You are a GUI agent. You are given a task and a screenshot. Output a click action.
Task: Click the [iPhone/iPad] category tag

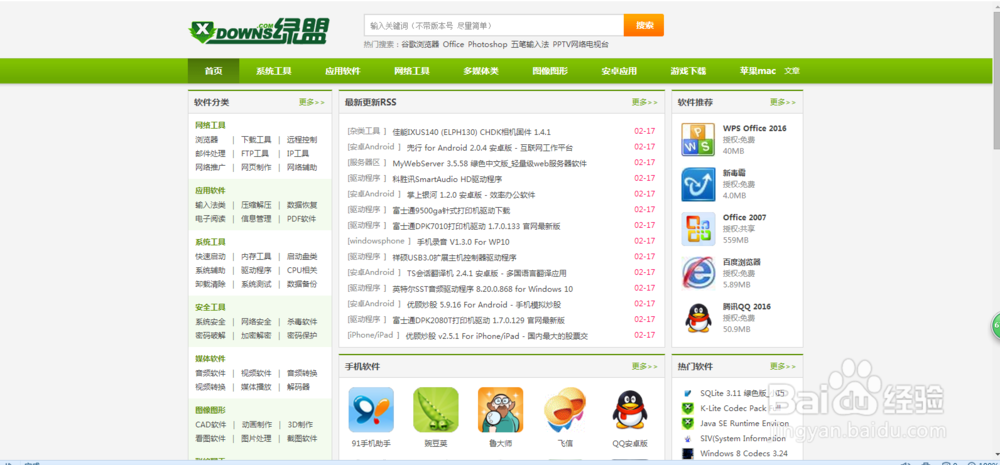click(x=374, y=336)
